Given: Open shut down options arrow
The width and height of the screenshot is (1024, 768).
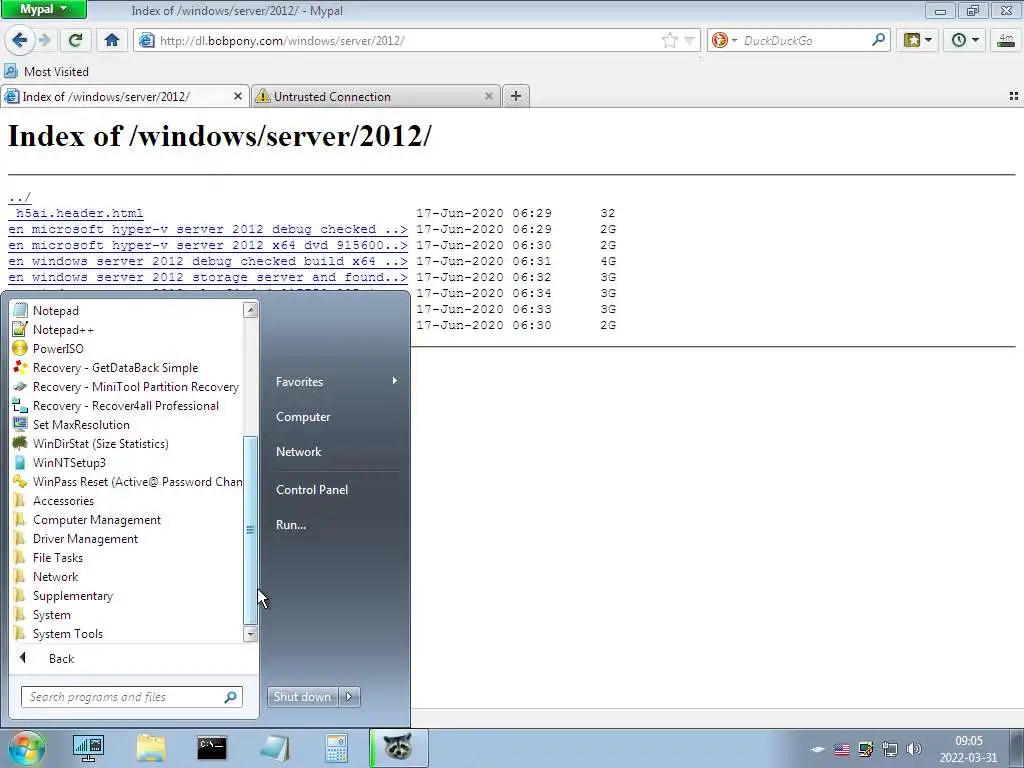Looking at the screenshot, I should point(349,697).
